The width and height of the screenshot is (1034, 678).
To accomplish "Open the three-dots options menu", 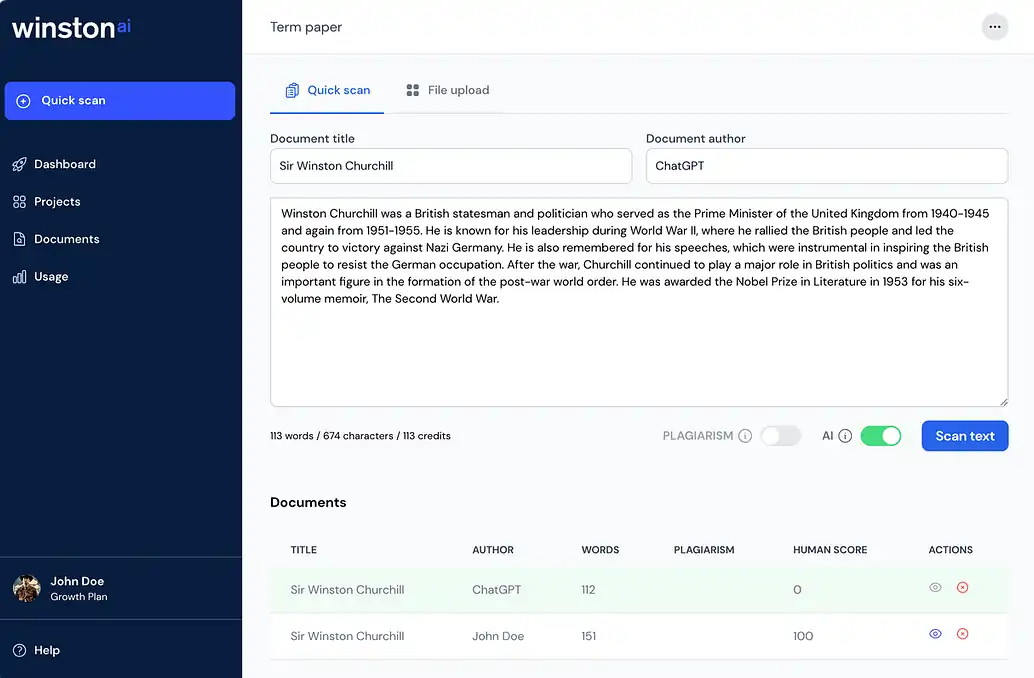I will click(x=994, y=27).
